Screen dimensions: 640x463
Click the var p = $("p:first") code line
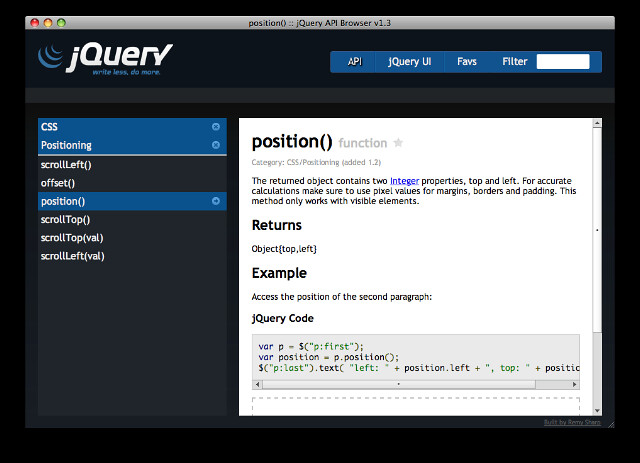click(x=311, y=347)
